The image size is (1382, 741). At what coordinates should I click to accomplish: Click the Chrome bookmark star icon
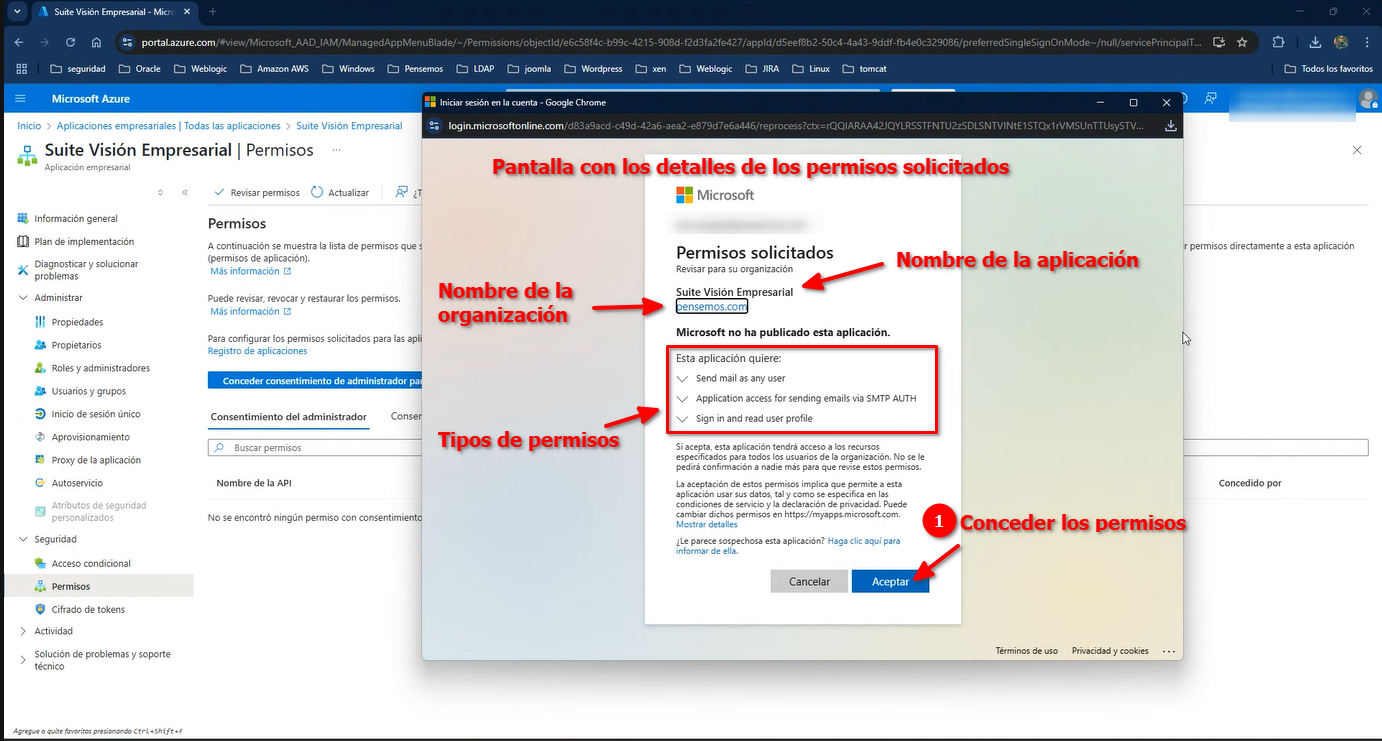click(x=1242, y=43)
